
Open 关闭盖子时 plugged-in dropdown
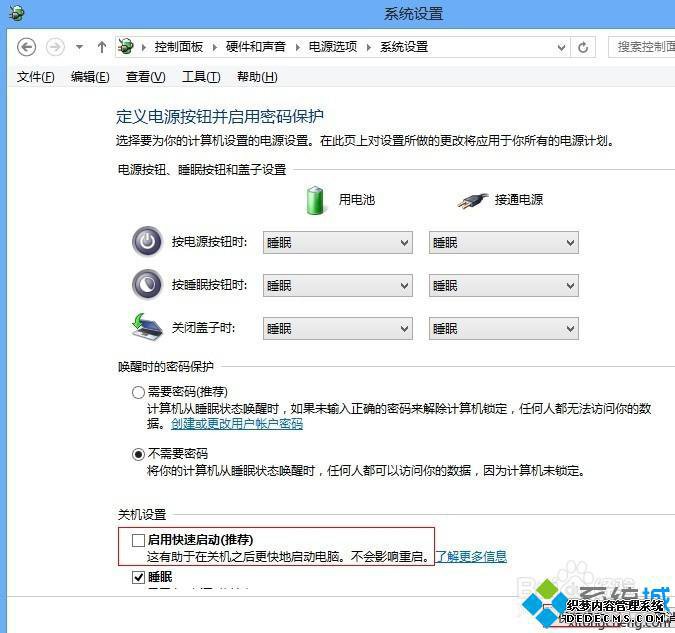coord(504,329)
